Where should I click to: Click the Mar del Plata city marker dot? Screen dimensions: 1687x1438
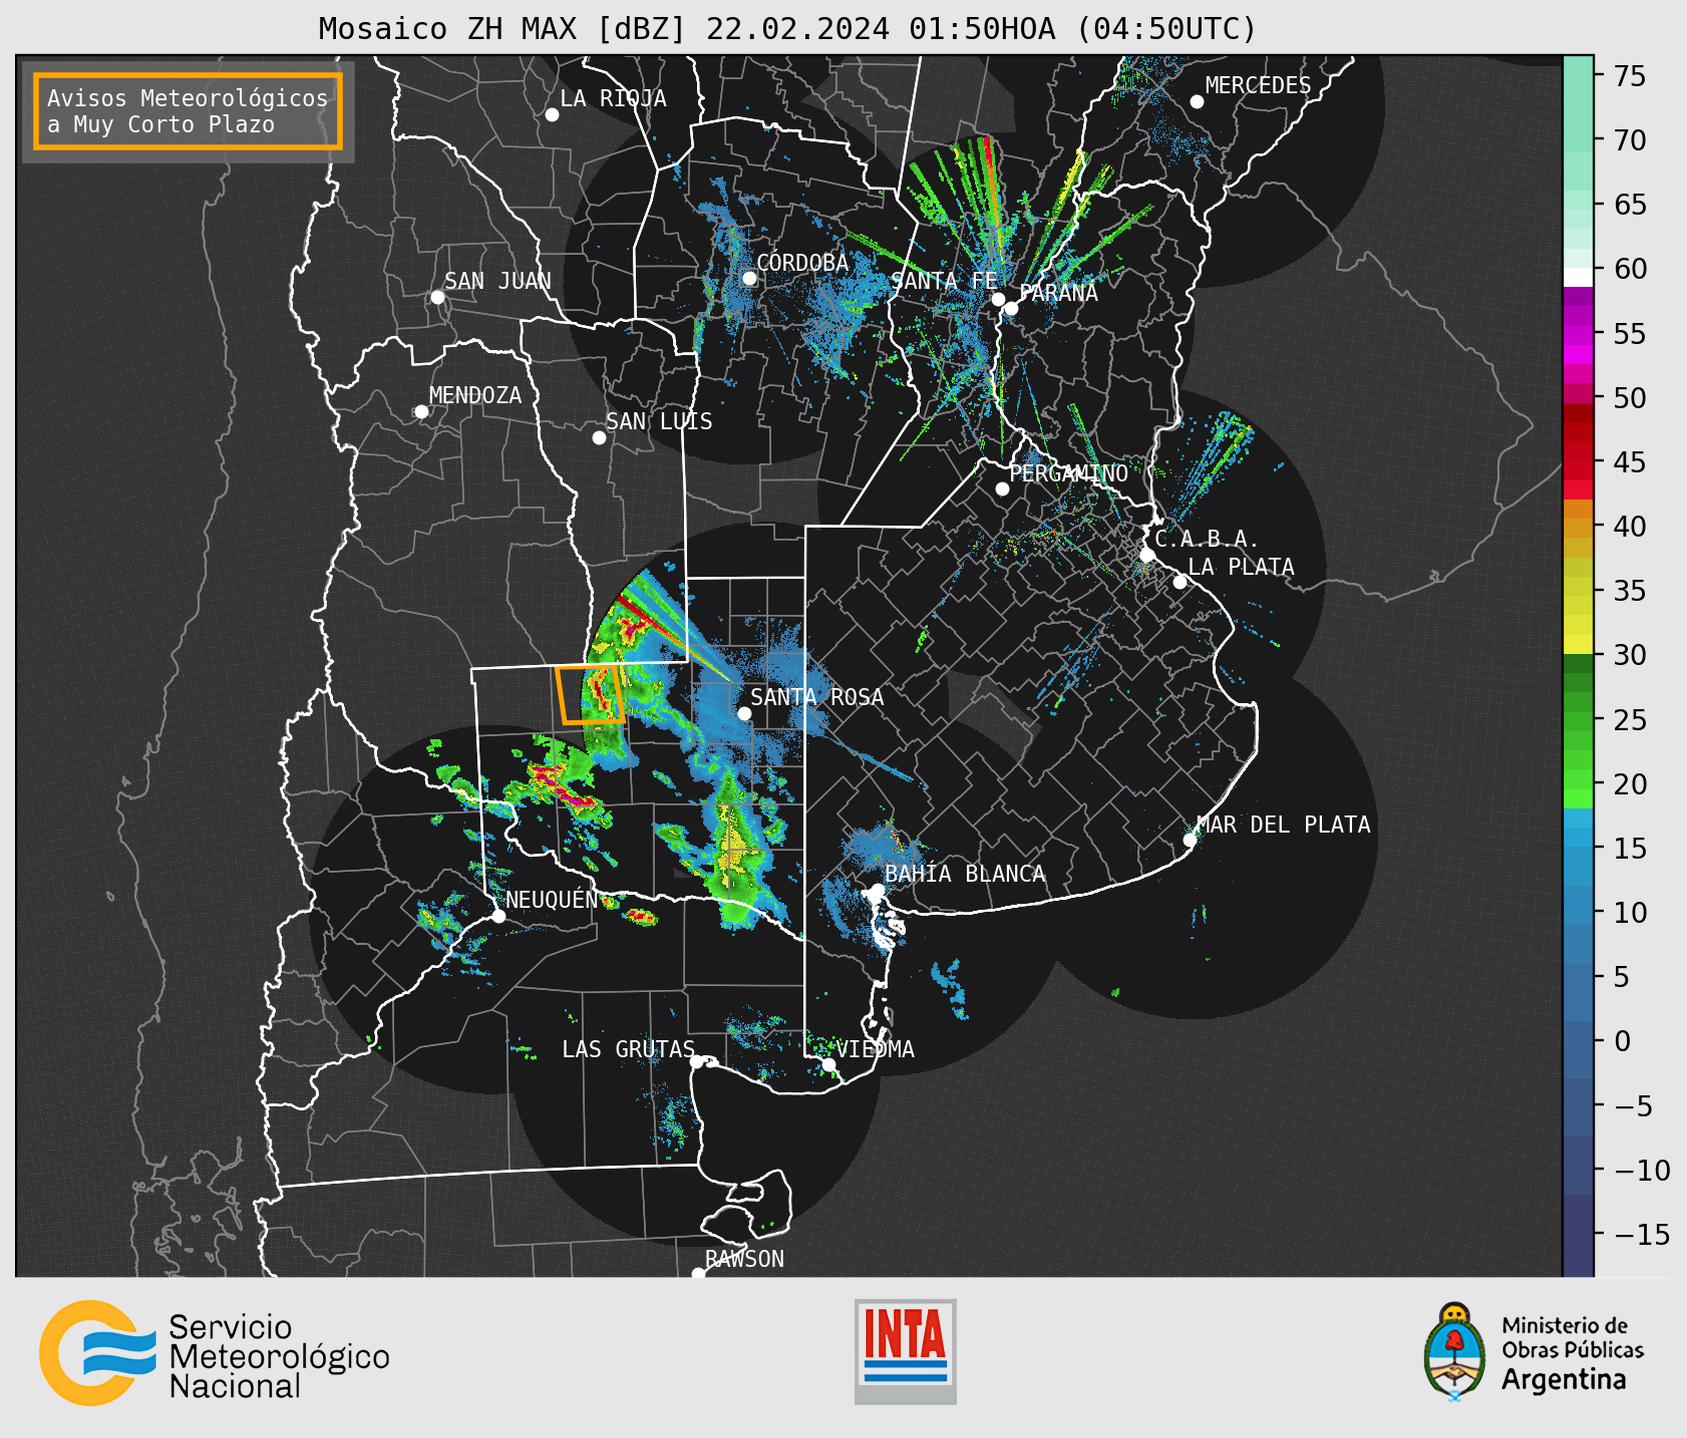[1190, 840]
